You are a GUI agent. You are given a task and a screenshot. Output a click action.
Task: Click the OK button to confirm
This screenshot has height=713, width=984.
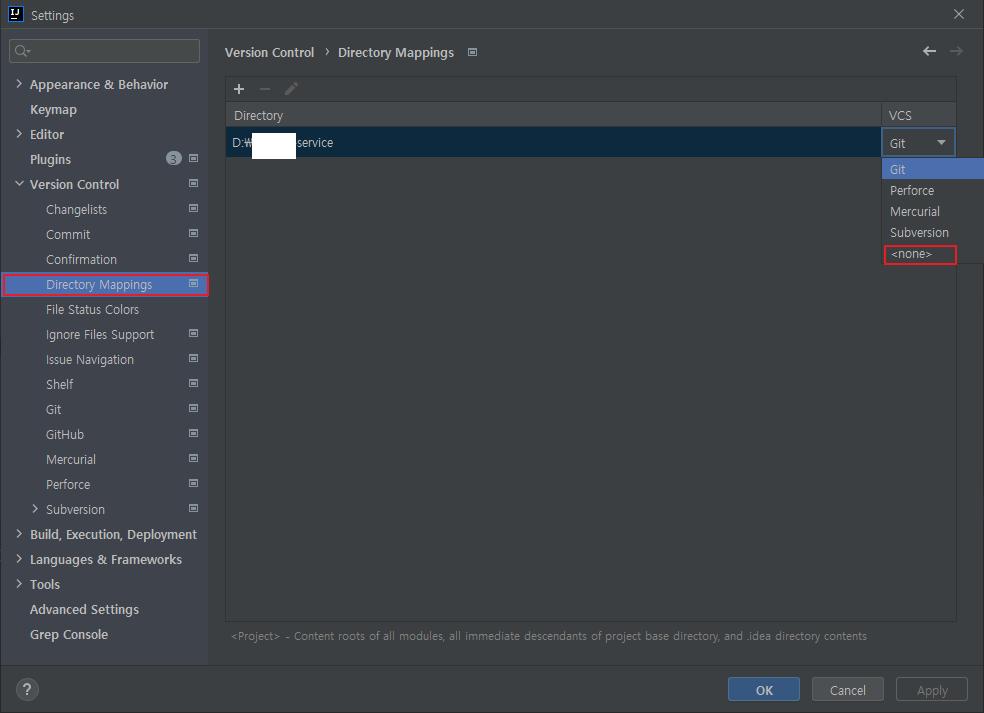pos(763,689)
